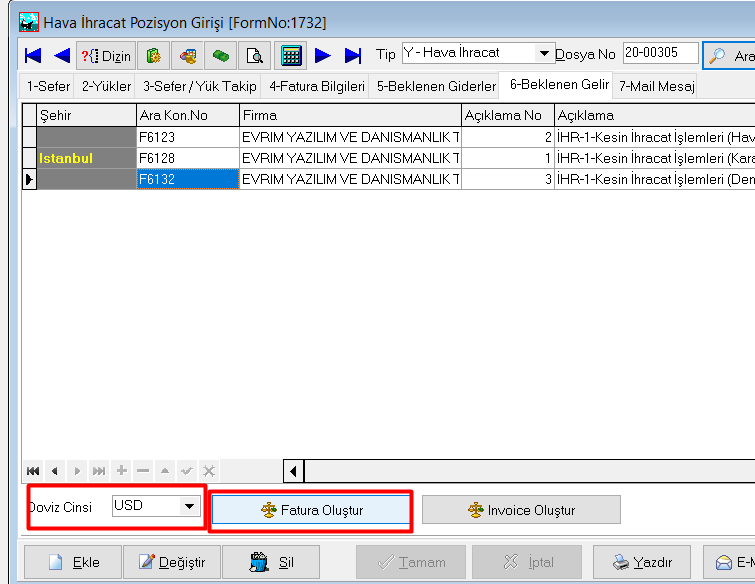Click grid navigator last record icon
The width and height of the screenshot is (755, 584).
pos(99,471)
